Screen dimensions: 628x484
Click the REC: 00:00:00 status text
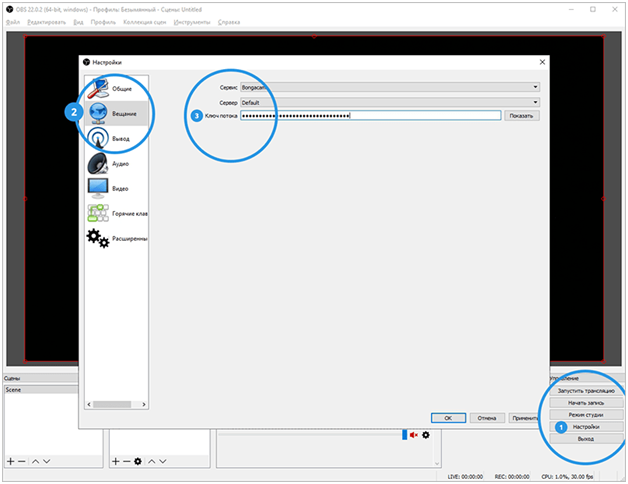pos(512,476)
